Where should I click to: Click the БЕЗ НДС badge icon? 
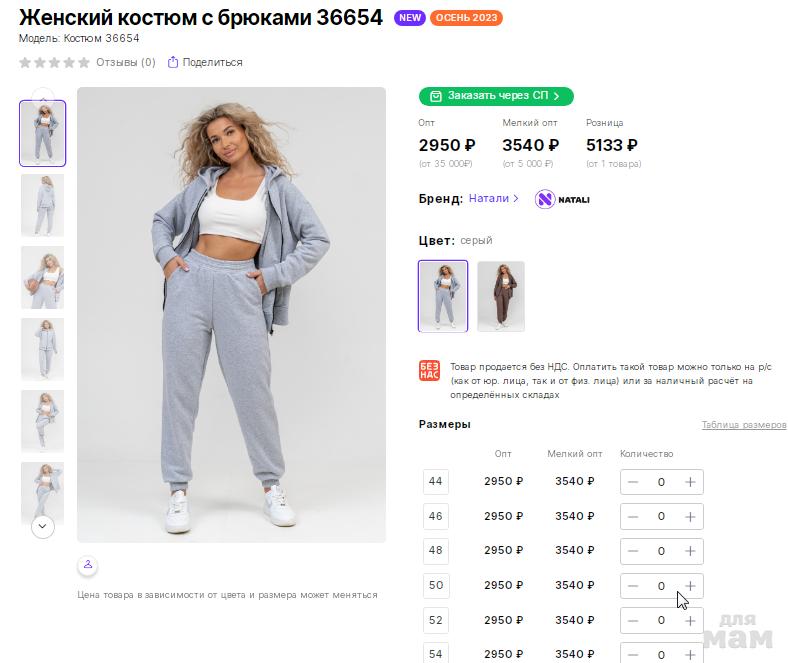pyautogui.click(x=429, y=370)
